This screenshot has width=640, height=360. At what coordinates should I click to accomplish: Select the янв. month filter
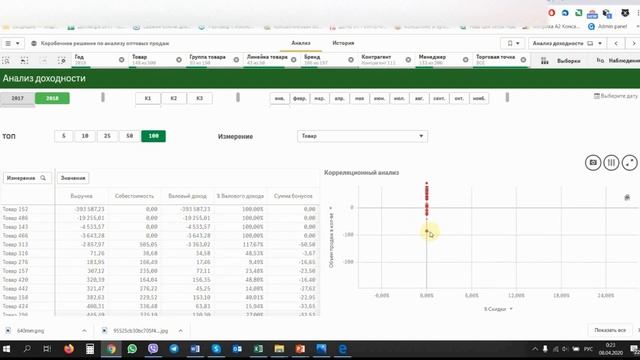click(280, 98)
